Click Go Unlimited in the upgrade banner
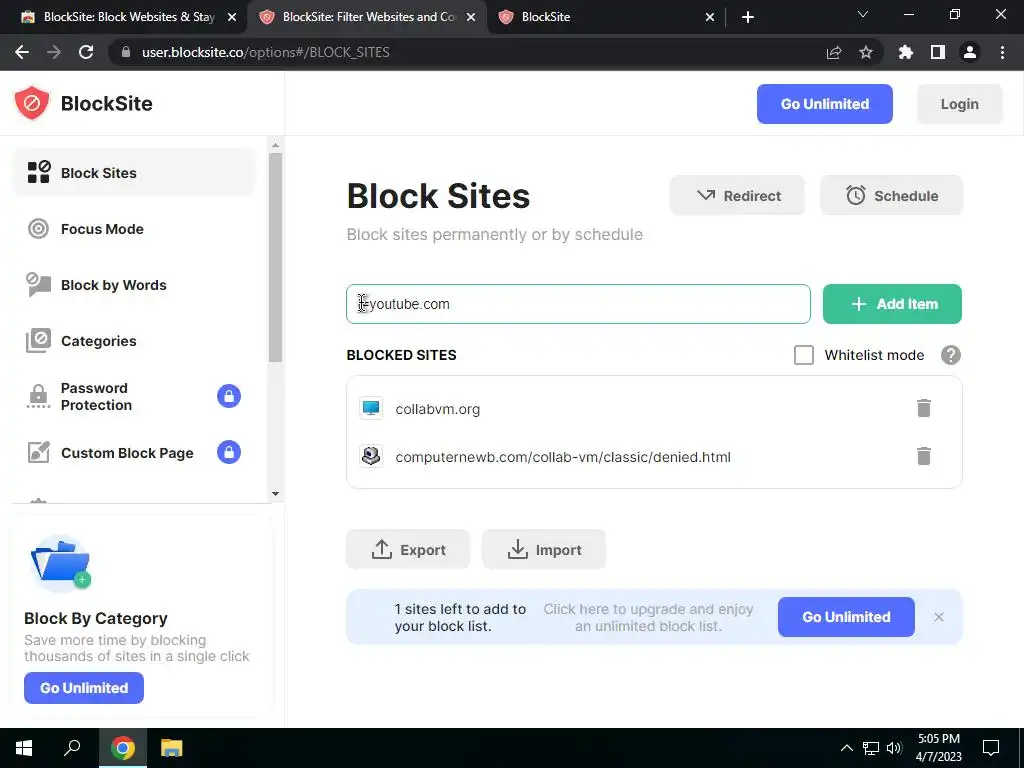1024x768 pixels. tap(846, 616)
